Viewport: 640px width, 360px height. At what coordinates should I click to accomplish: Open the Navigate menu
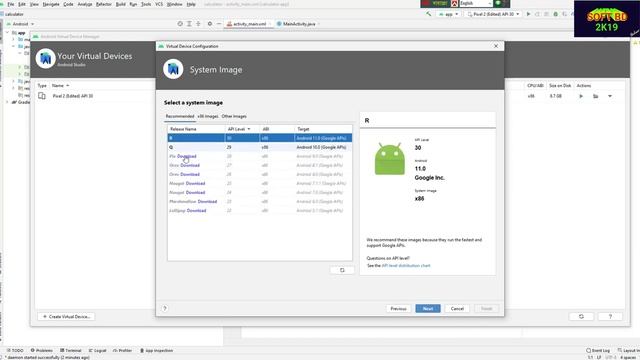51,4
